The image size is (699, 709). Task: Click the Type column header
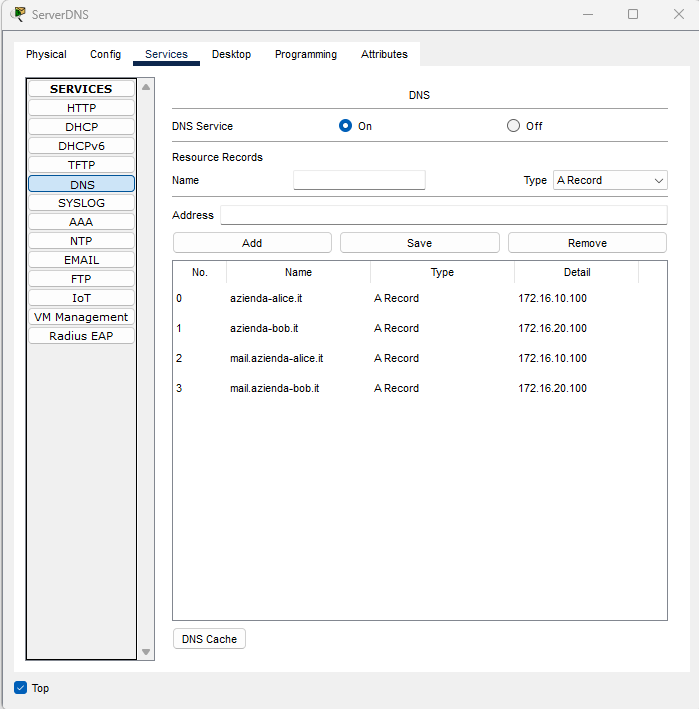click(x=442, y=272)
